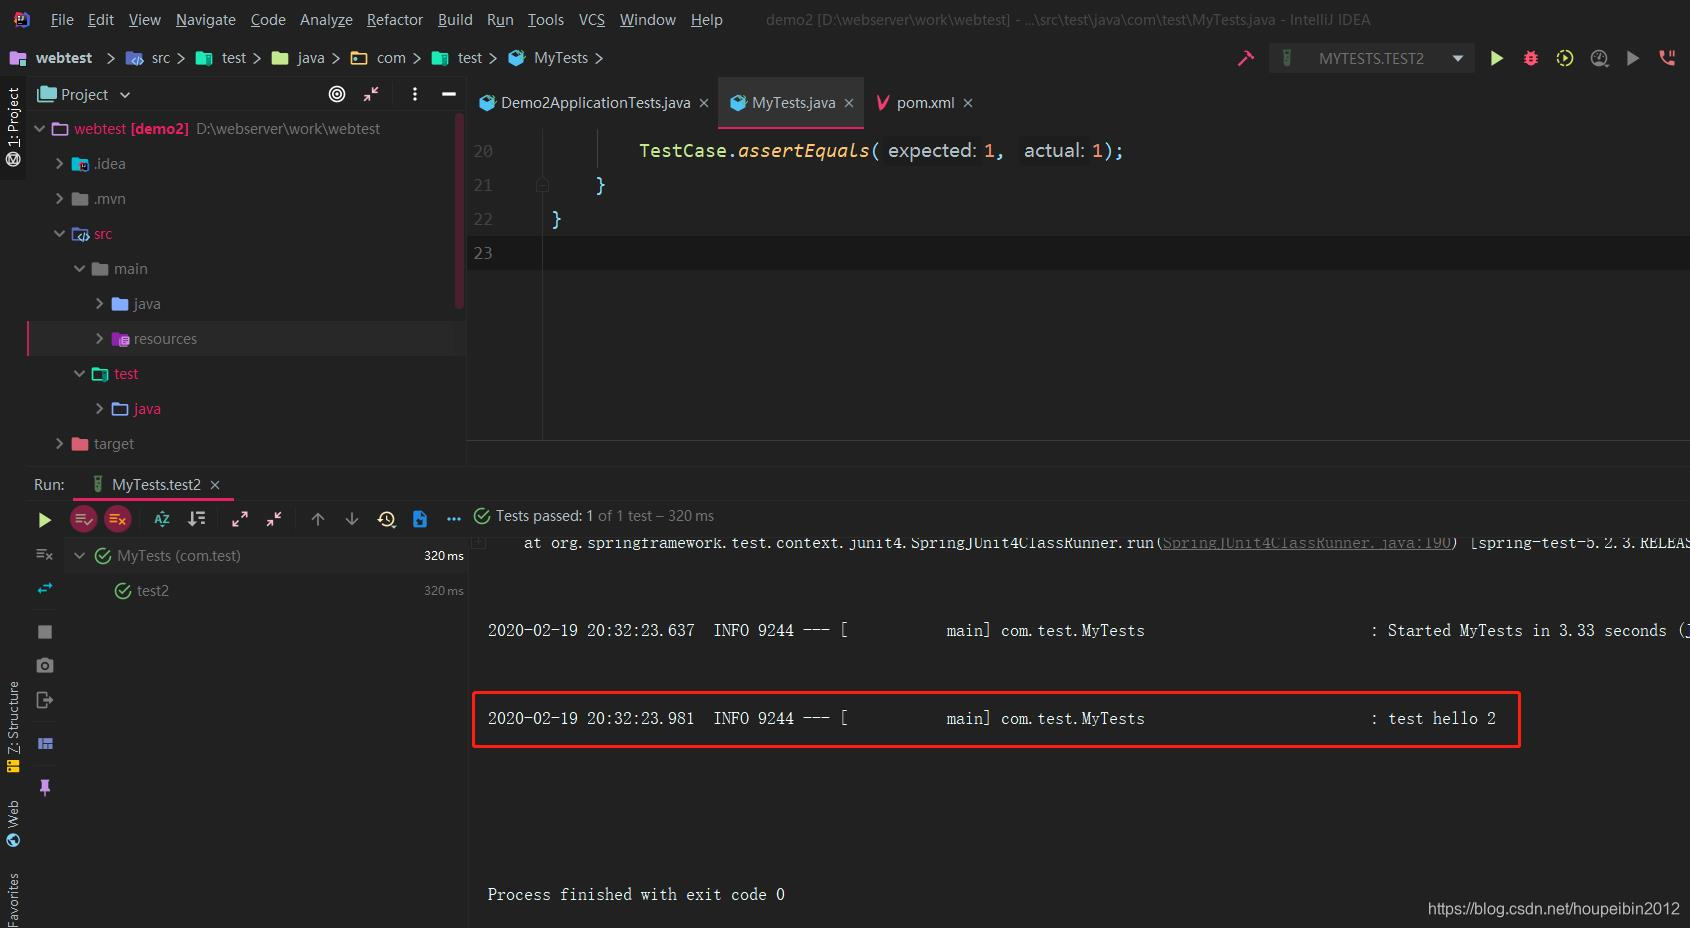Collapse all test results

[274, 519]
